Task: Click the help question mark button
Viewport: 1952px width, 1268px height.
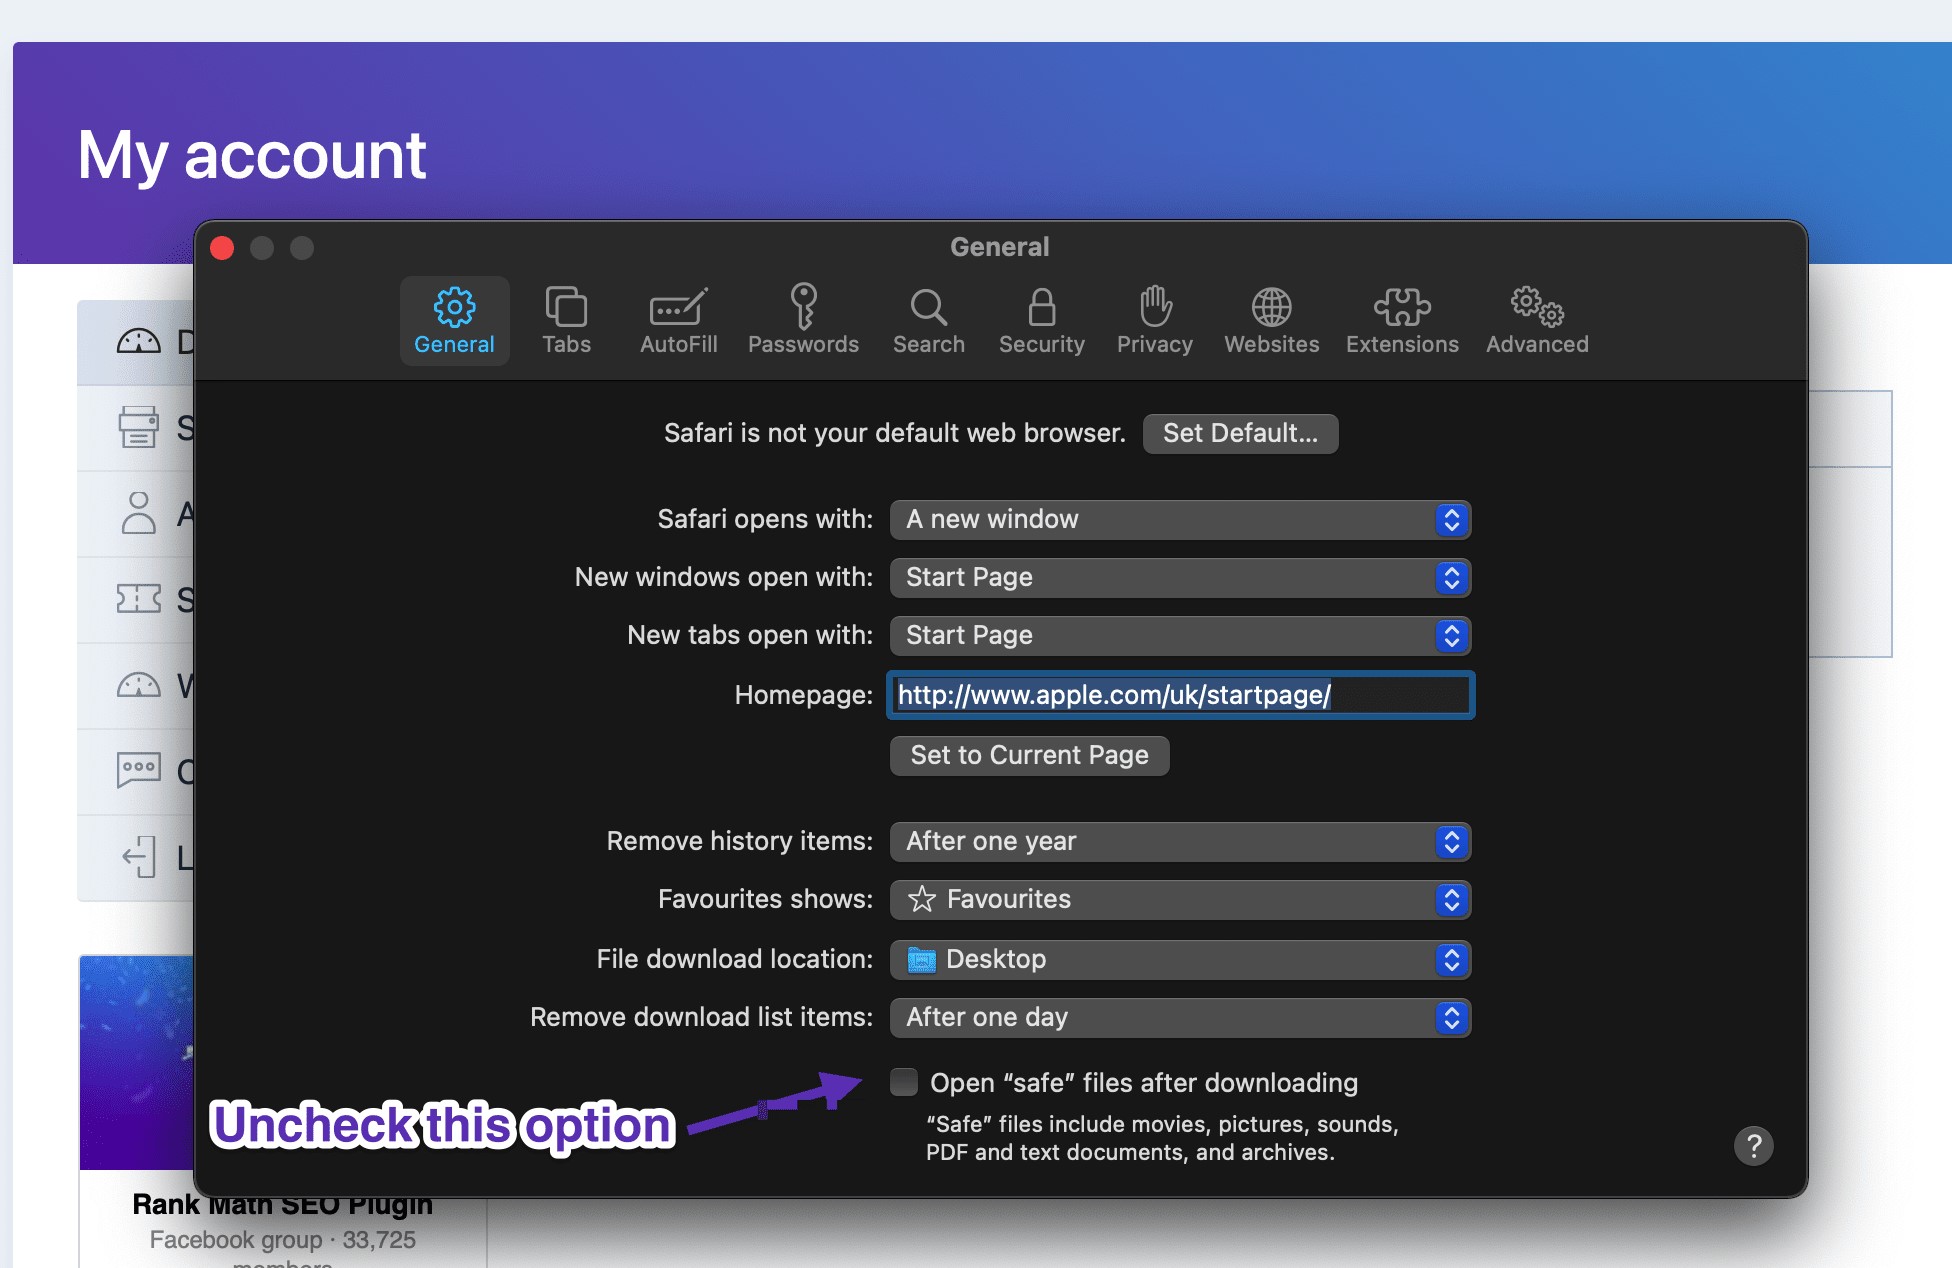Action: pyautogui.click(x=1753, y=1146)
